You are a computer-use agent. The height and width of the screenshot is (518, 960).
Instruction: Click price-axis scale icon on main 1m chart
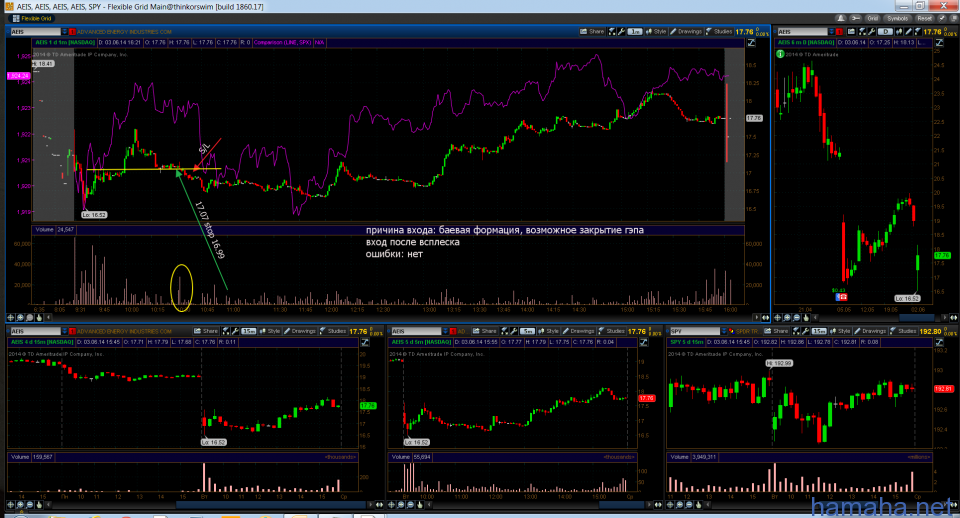[x=751, y=42]
